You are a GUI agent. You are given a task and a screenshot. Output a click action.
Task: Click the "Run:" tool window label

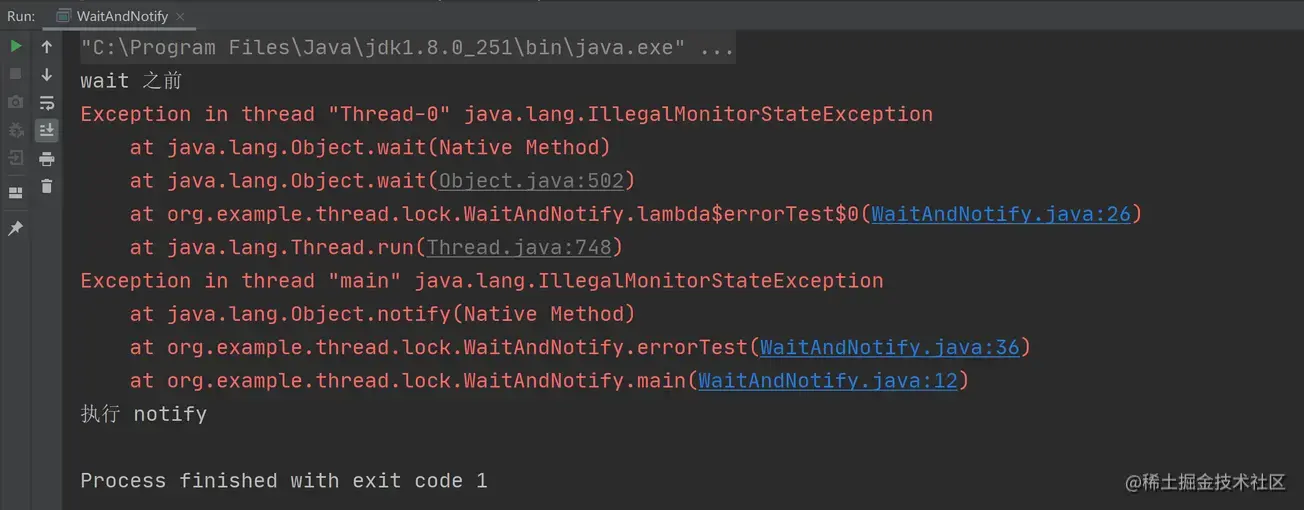(x=21, y=16)
